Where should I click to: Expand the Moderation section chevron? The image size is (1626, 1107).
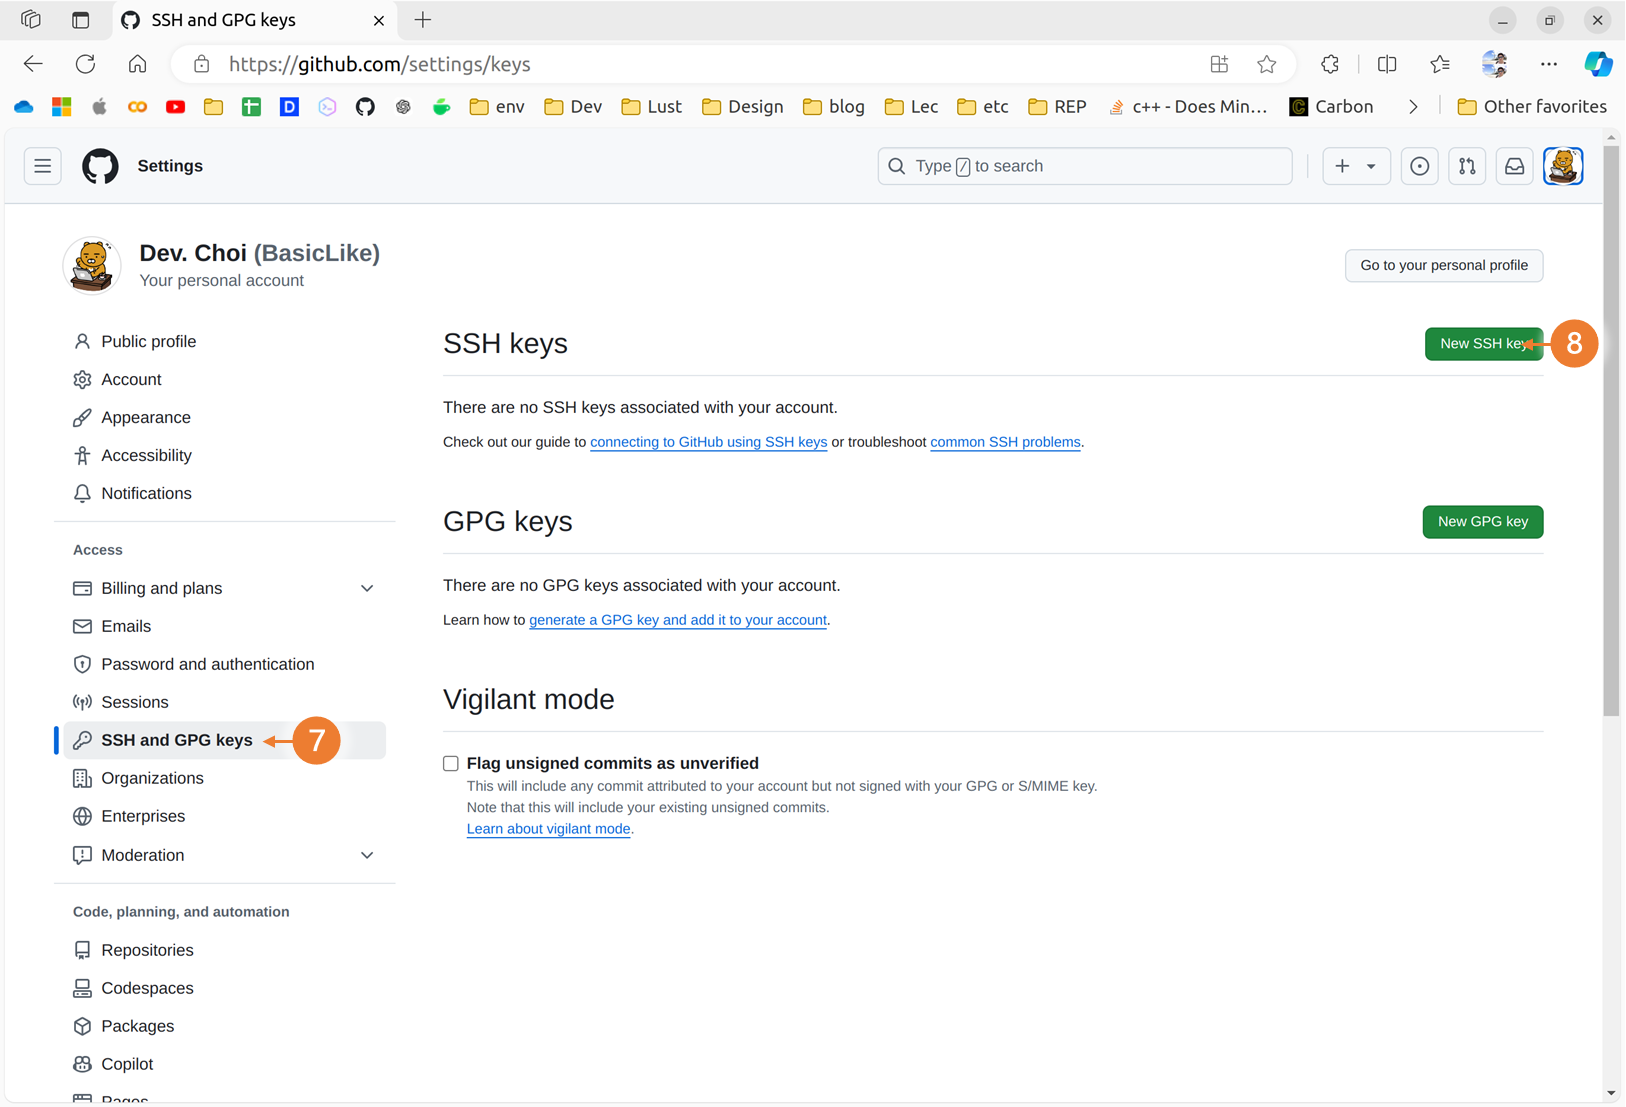tap(367, 856)
